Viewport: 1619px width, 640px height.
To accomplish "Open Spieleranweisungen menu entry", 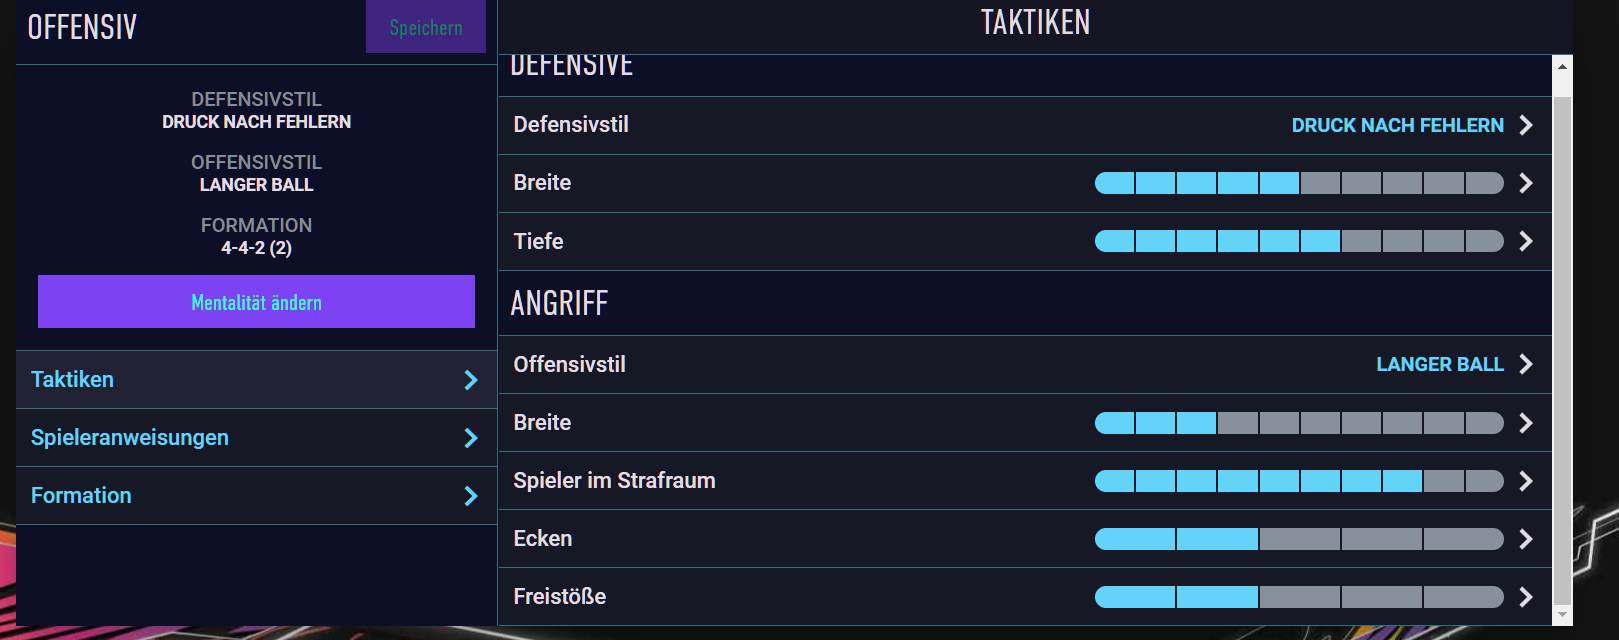I will tap(256, 438).
